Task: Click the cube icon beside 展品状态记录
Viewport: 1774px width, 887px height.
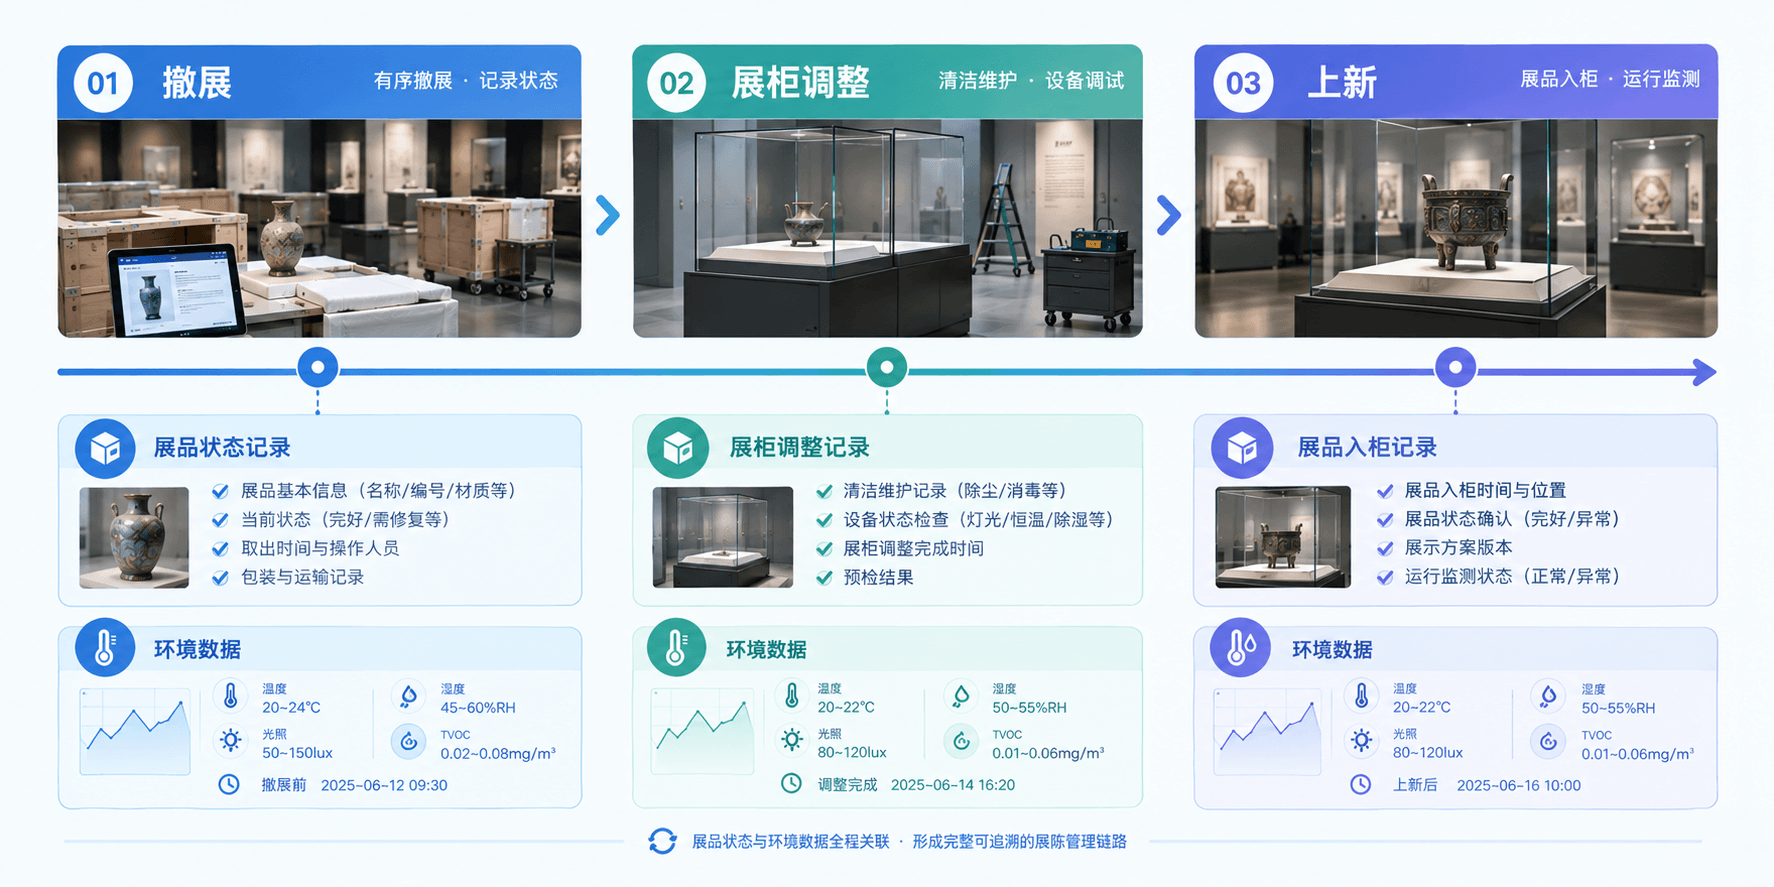Action: (105, 448)
